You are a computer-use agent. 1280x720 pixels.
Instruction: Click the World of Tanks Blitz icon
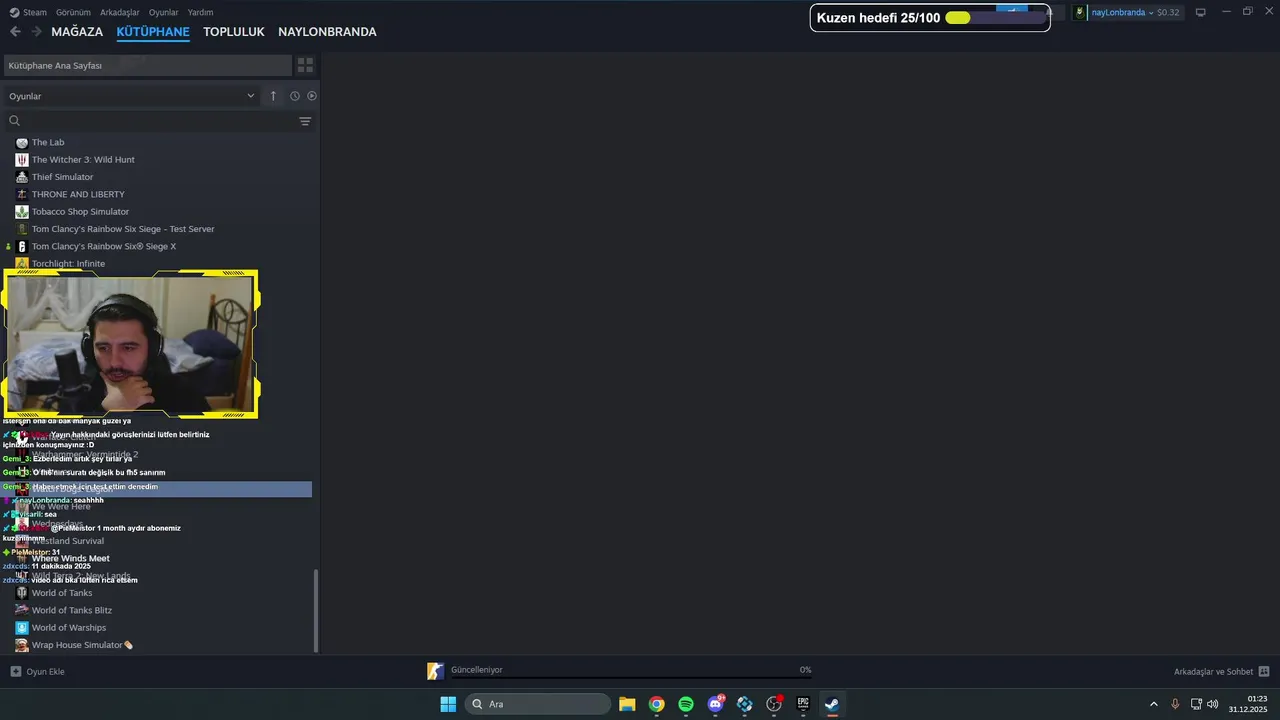(x=22, y=610)
